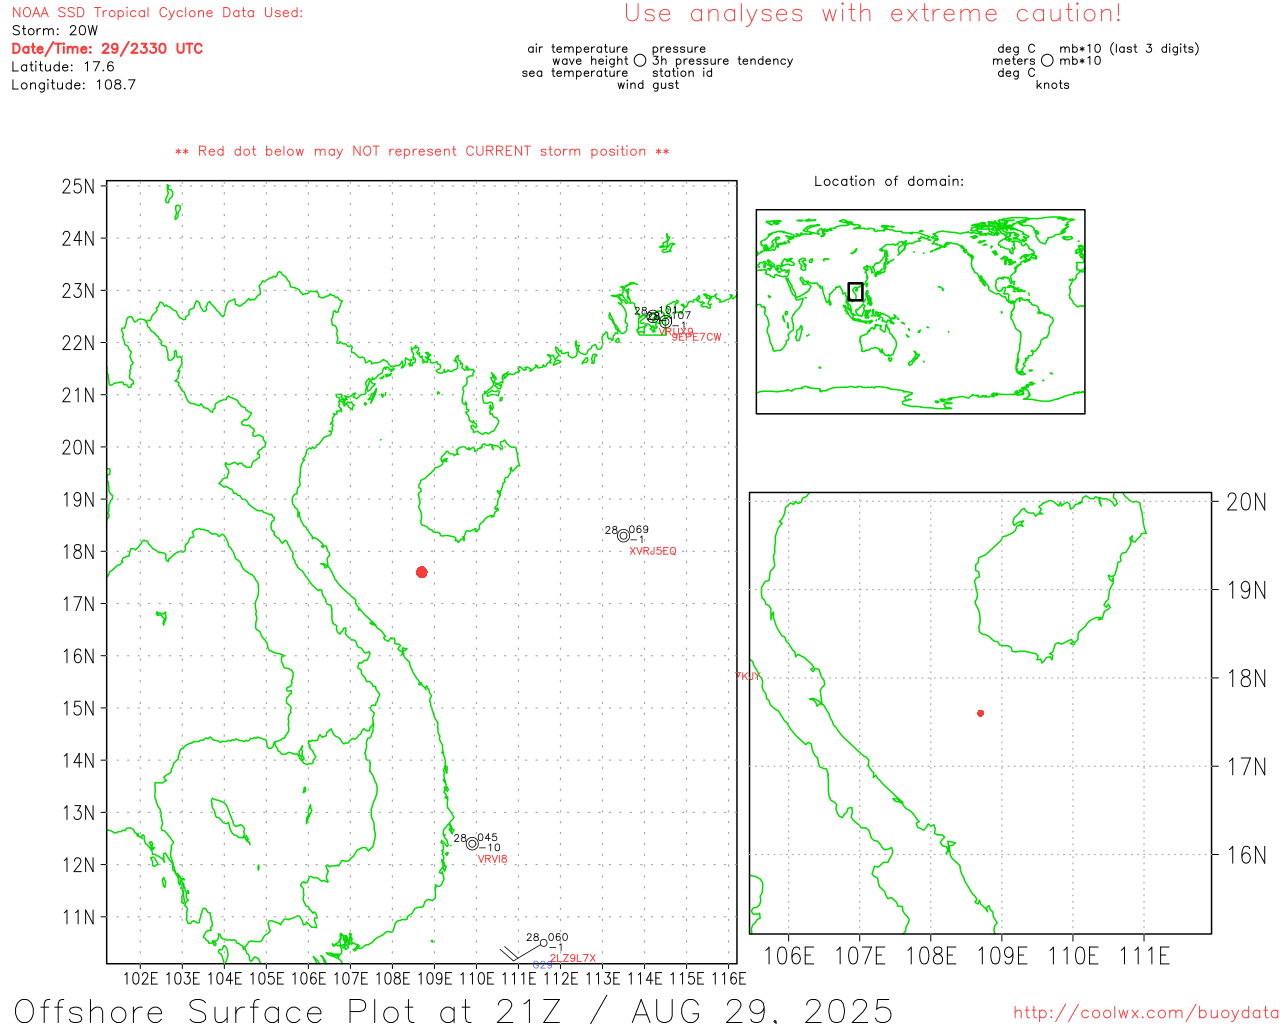Click '3h pressure tendency' legend label
Viewport: 1280px width, 1024px height.
click(722, 61)
